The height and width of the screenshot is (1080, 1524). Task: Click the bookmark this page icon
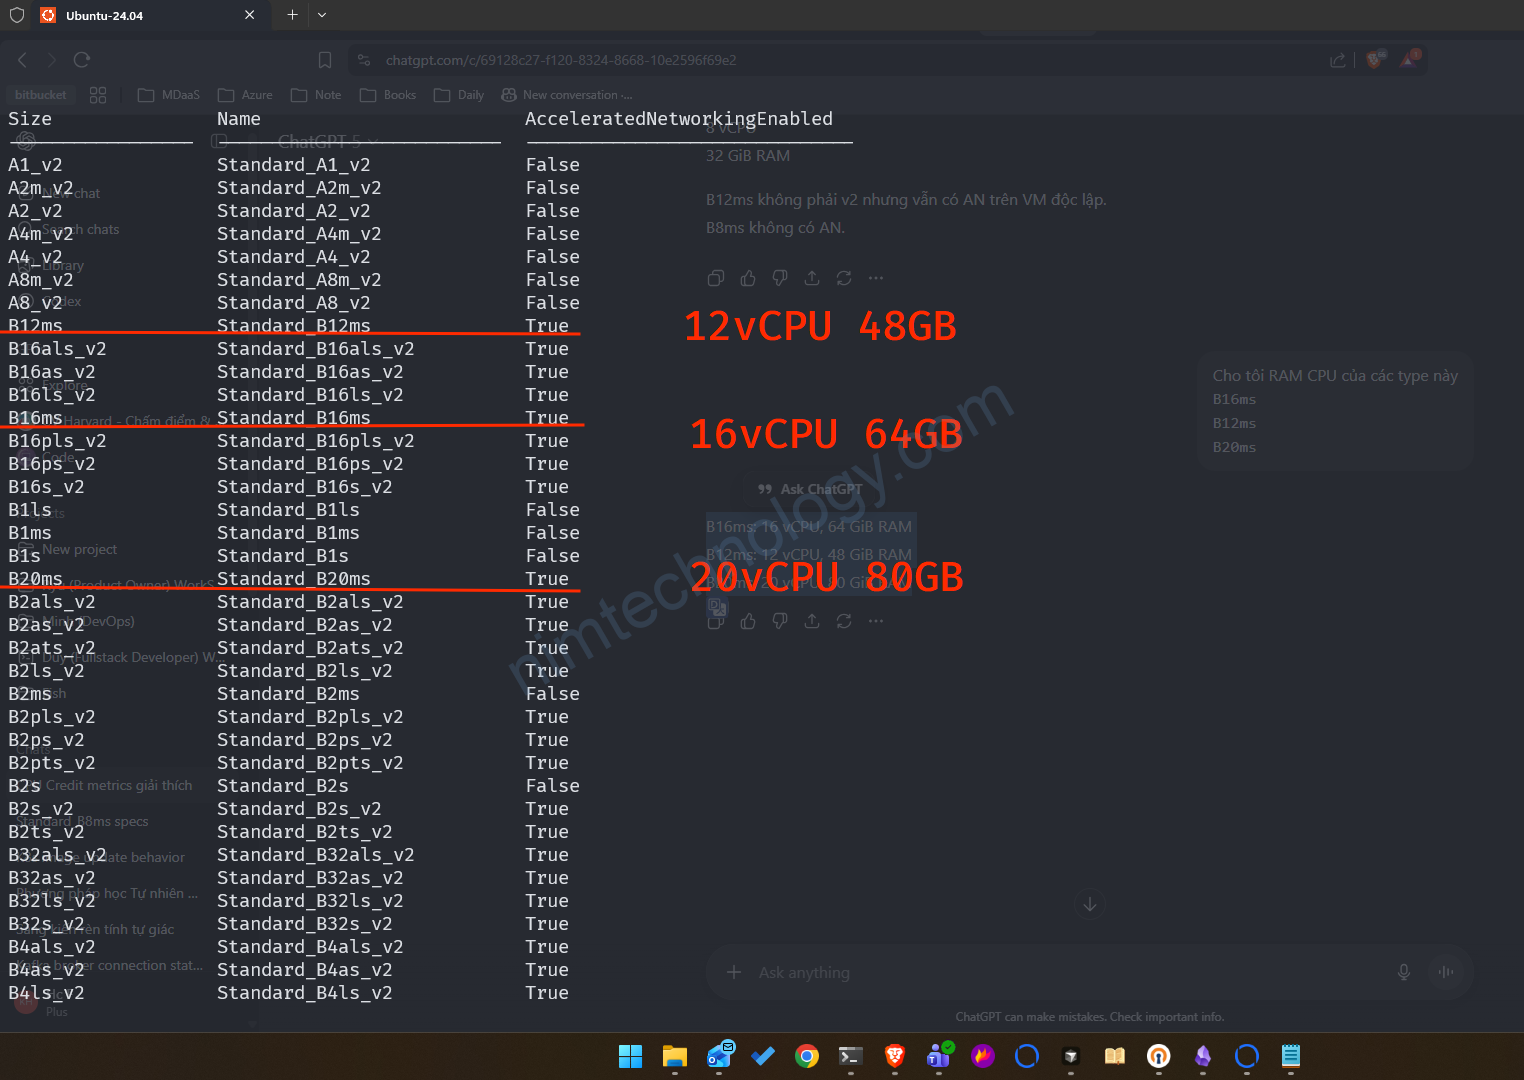pyautogui.click(x=325, y=60)
